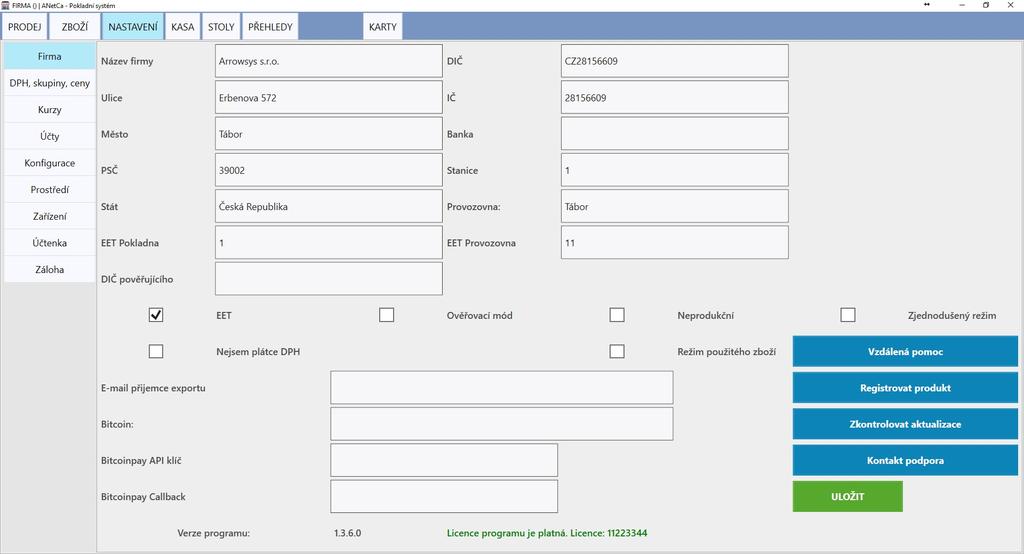Maximize the ANetCa window

(x=986, y=5)
